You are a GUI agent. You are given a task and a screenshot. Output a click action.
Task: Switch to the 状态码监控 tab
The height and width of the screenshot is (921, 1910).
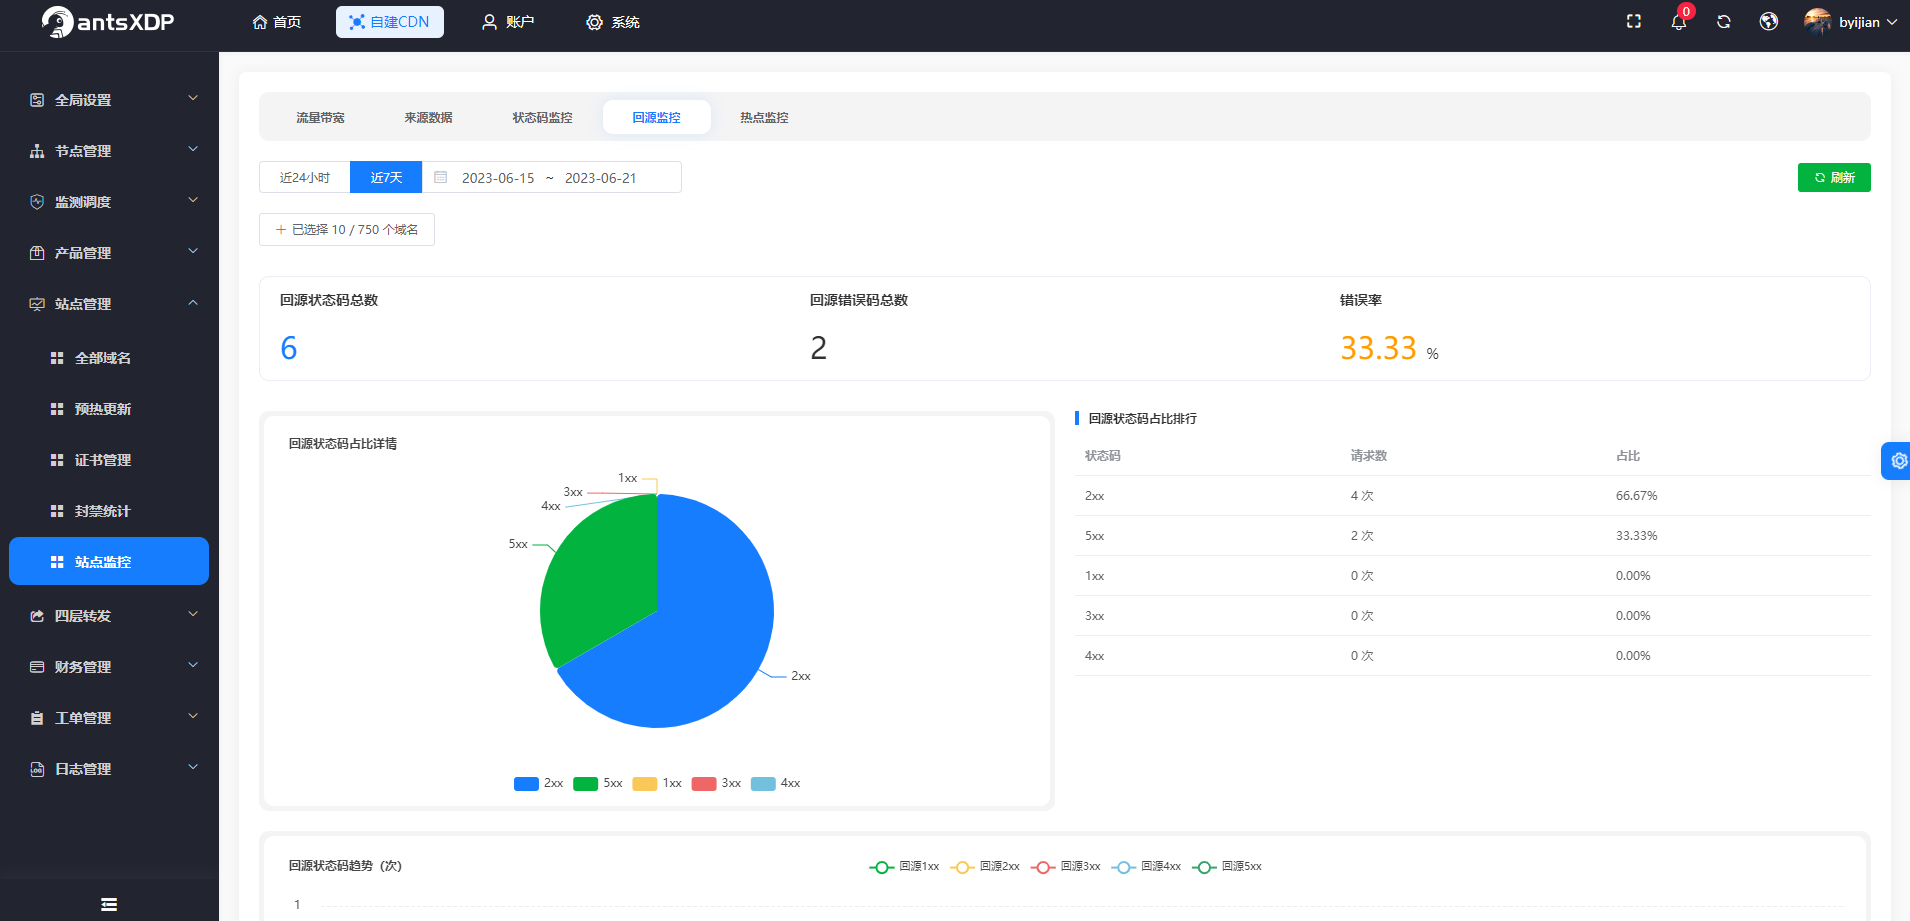[543, 117]
